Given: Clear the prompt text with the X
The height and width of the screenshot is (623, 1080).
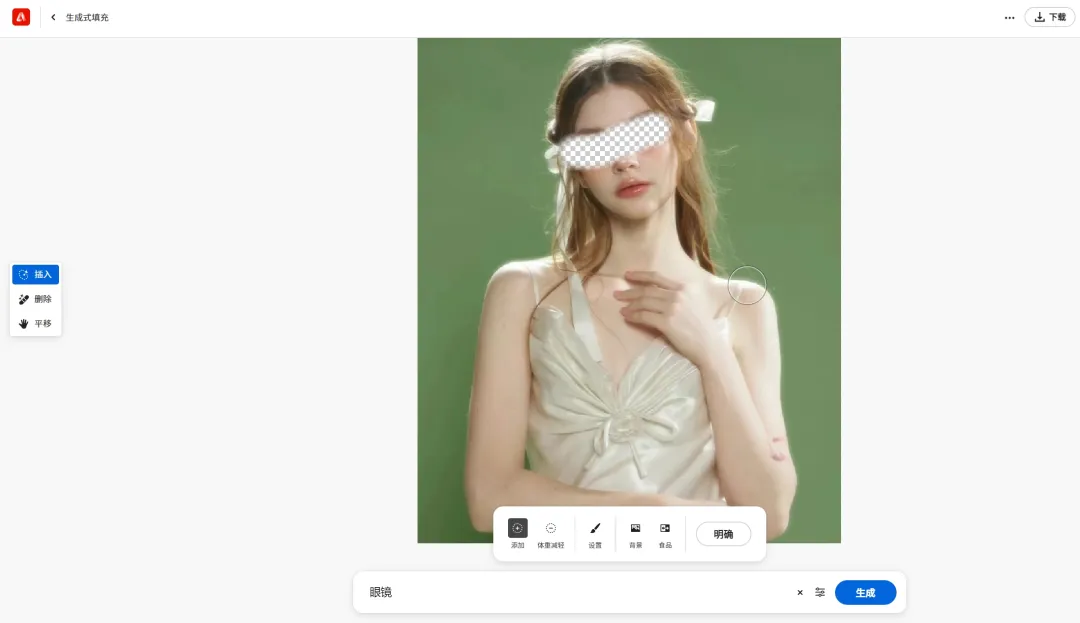Looking at the screenshot, I should [x=800, y=593].
